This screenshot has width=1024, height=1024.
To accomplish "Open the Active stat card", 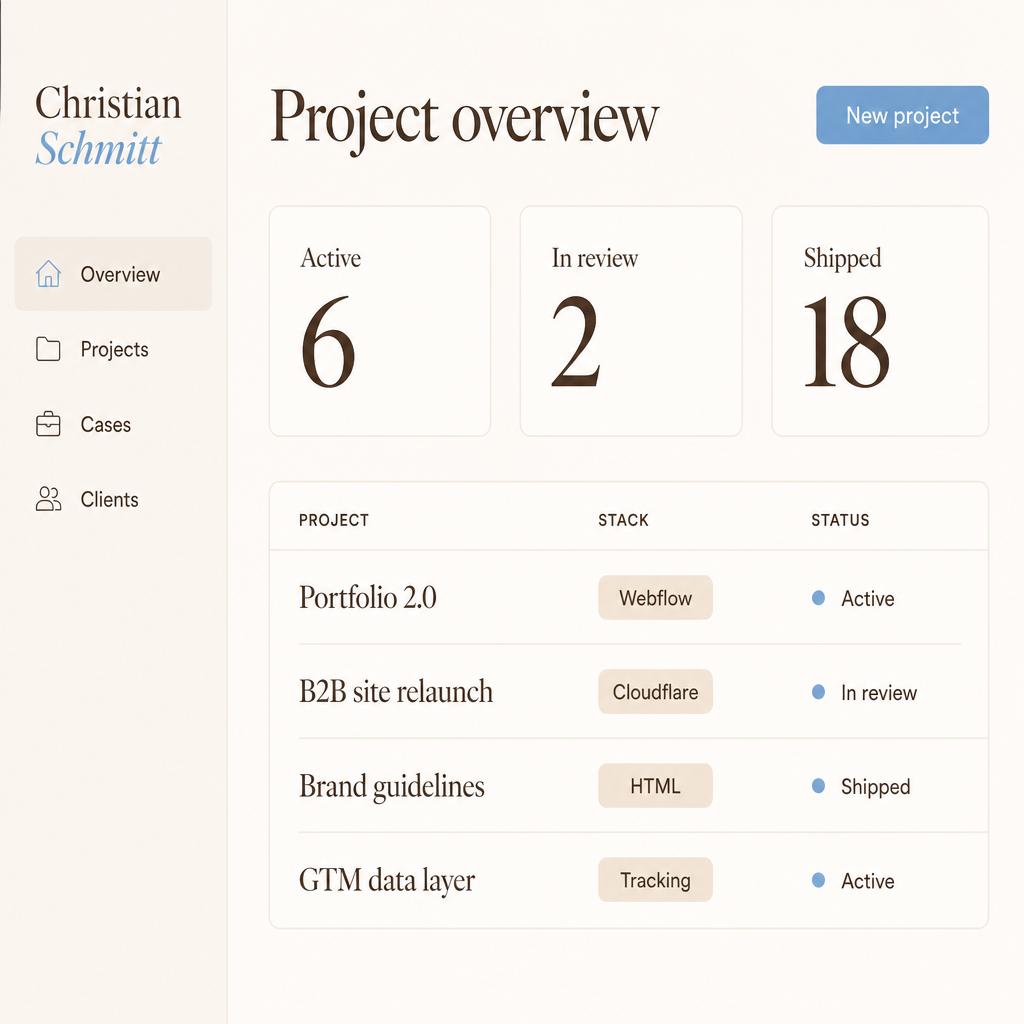I will coord(380,321).
